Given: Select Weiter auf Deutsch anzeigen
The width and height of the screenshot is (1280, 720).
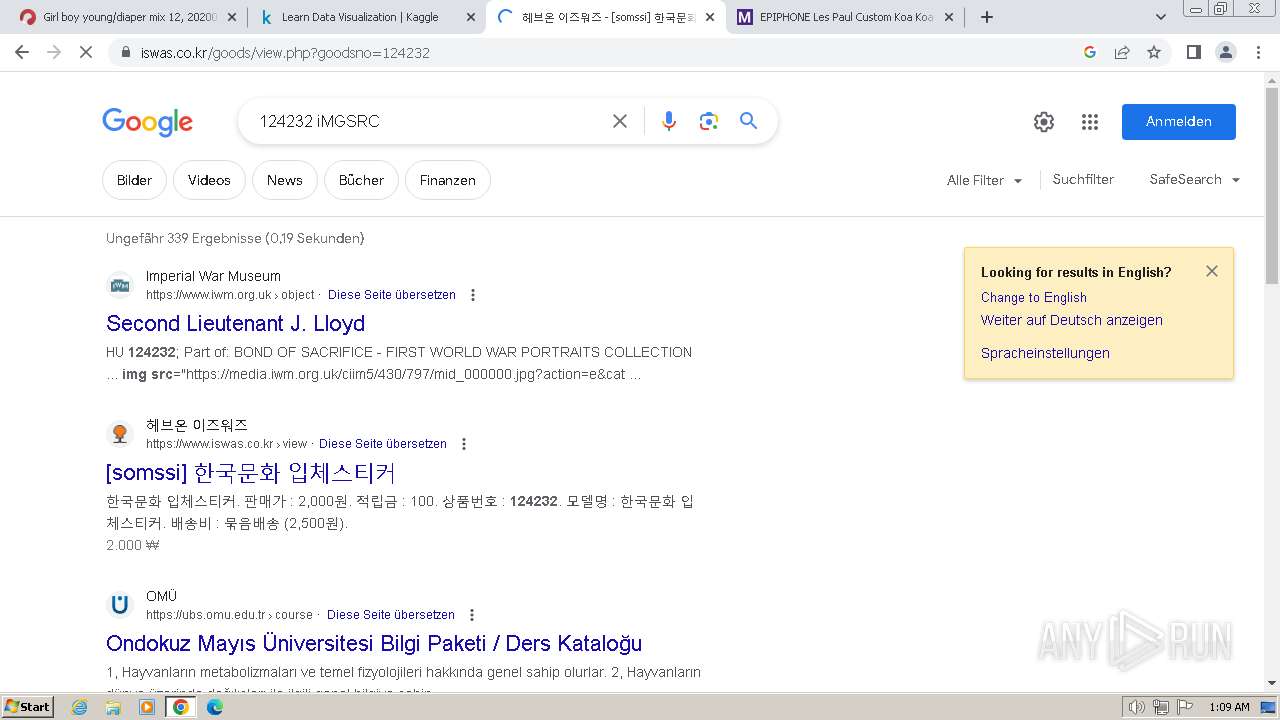Looking at the screenshot, I should [1072, 320].
